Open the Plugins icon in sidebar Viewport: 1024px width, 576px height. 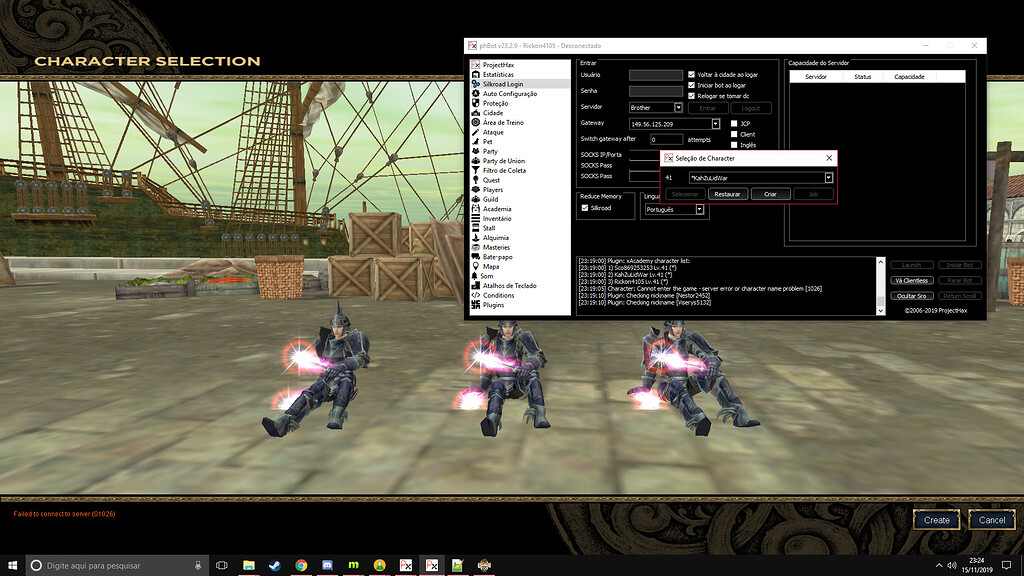coord(475,305)
